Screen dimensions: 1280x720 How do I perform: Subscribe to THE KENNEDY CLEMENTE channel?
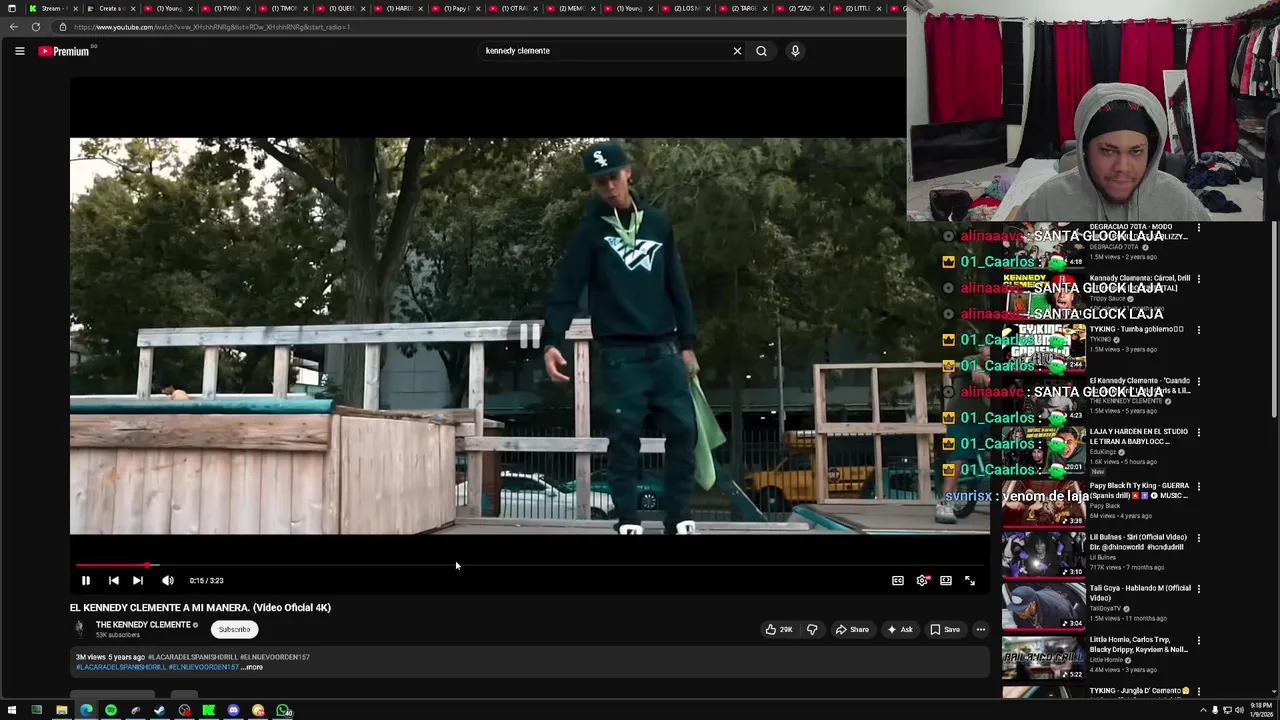click(x=235, y=629)
